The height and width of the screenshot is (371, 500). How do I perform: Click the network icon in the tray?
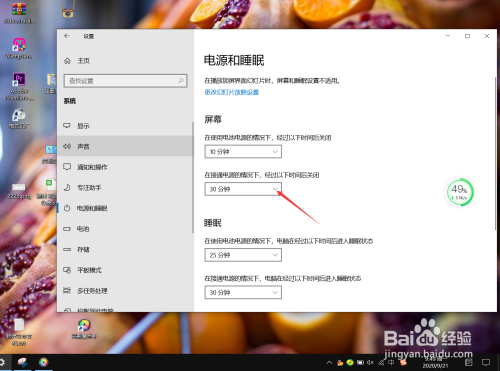[x=381, y=363]
